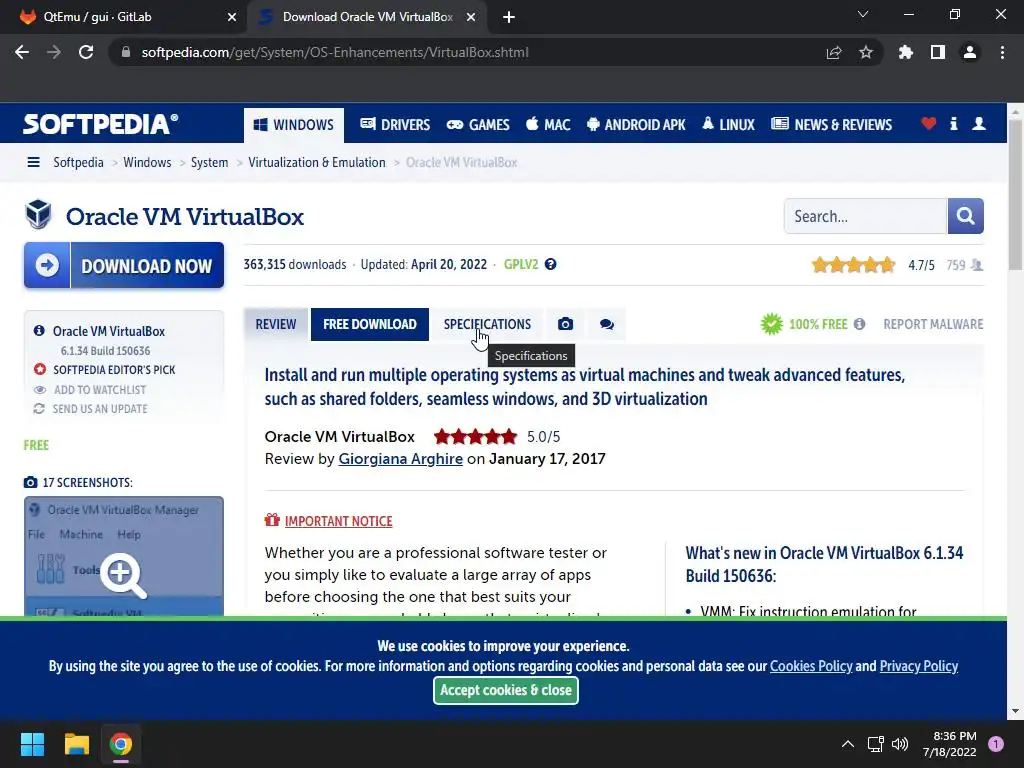Click the Chrome taskbar icon
Screen dimensions: 1024x768
pos(121,744)
